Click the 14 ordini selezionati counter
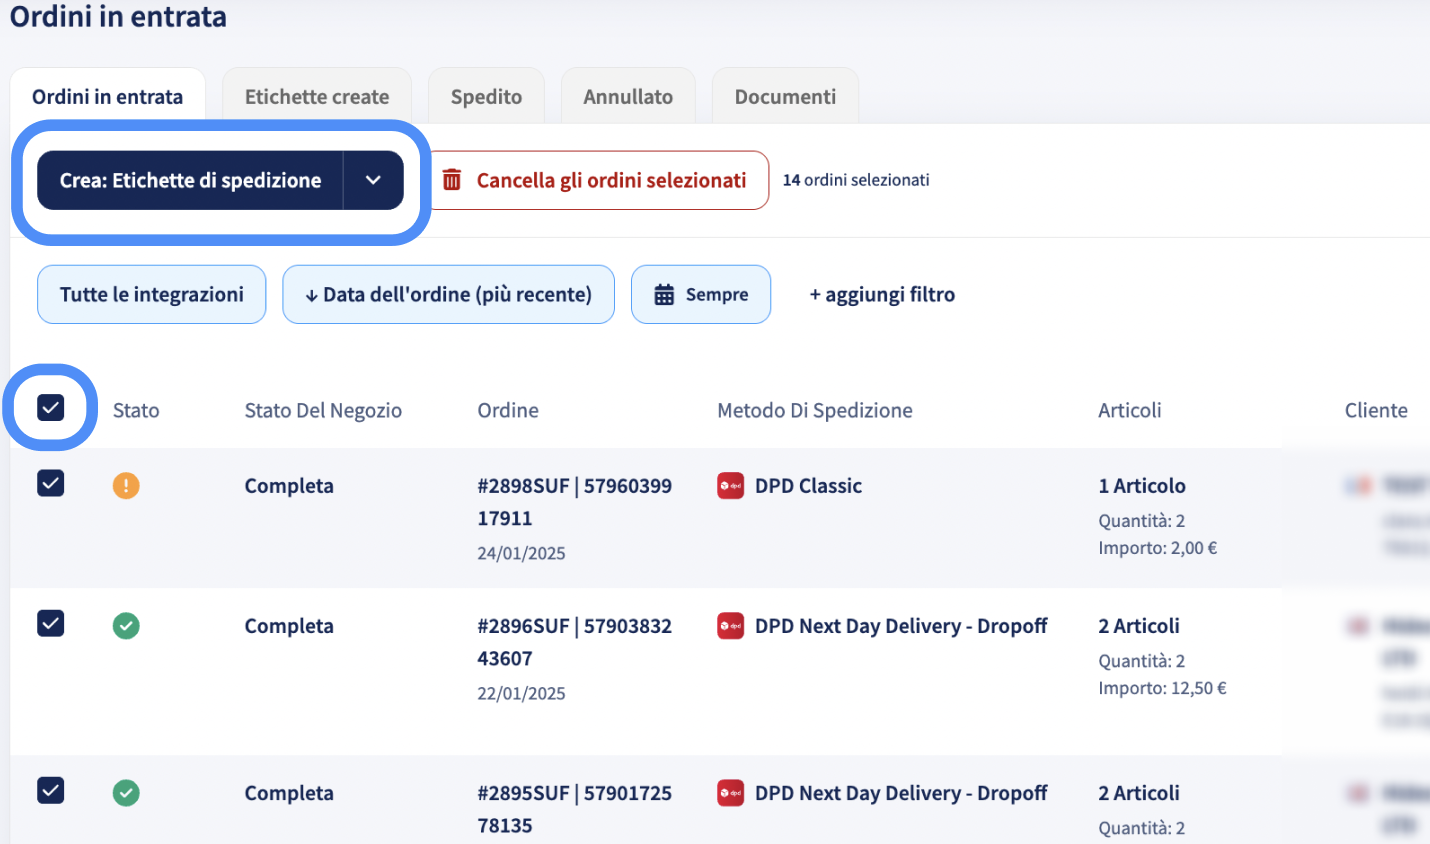The image size is (1430, 844). tap(856, 180)
